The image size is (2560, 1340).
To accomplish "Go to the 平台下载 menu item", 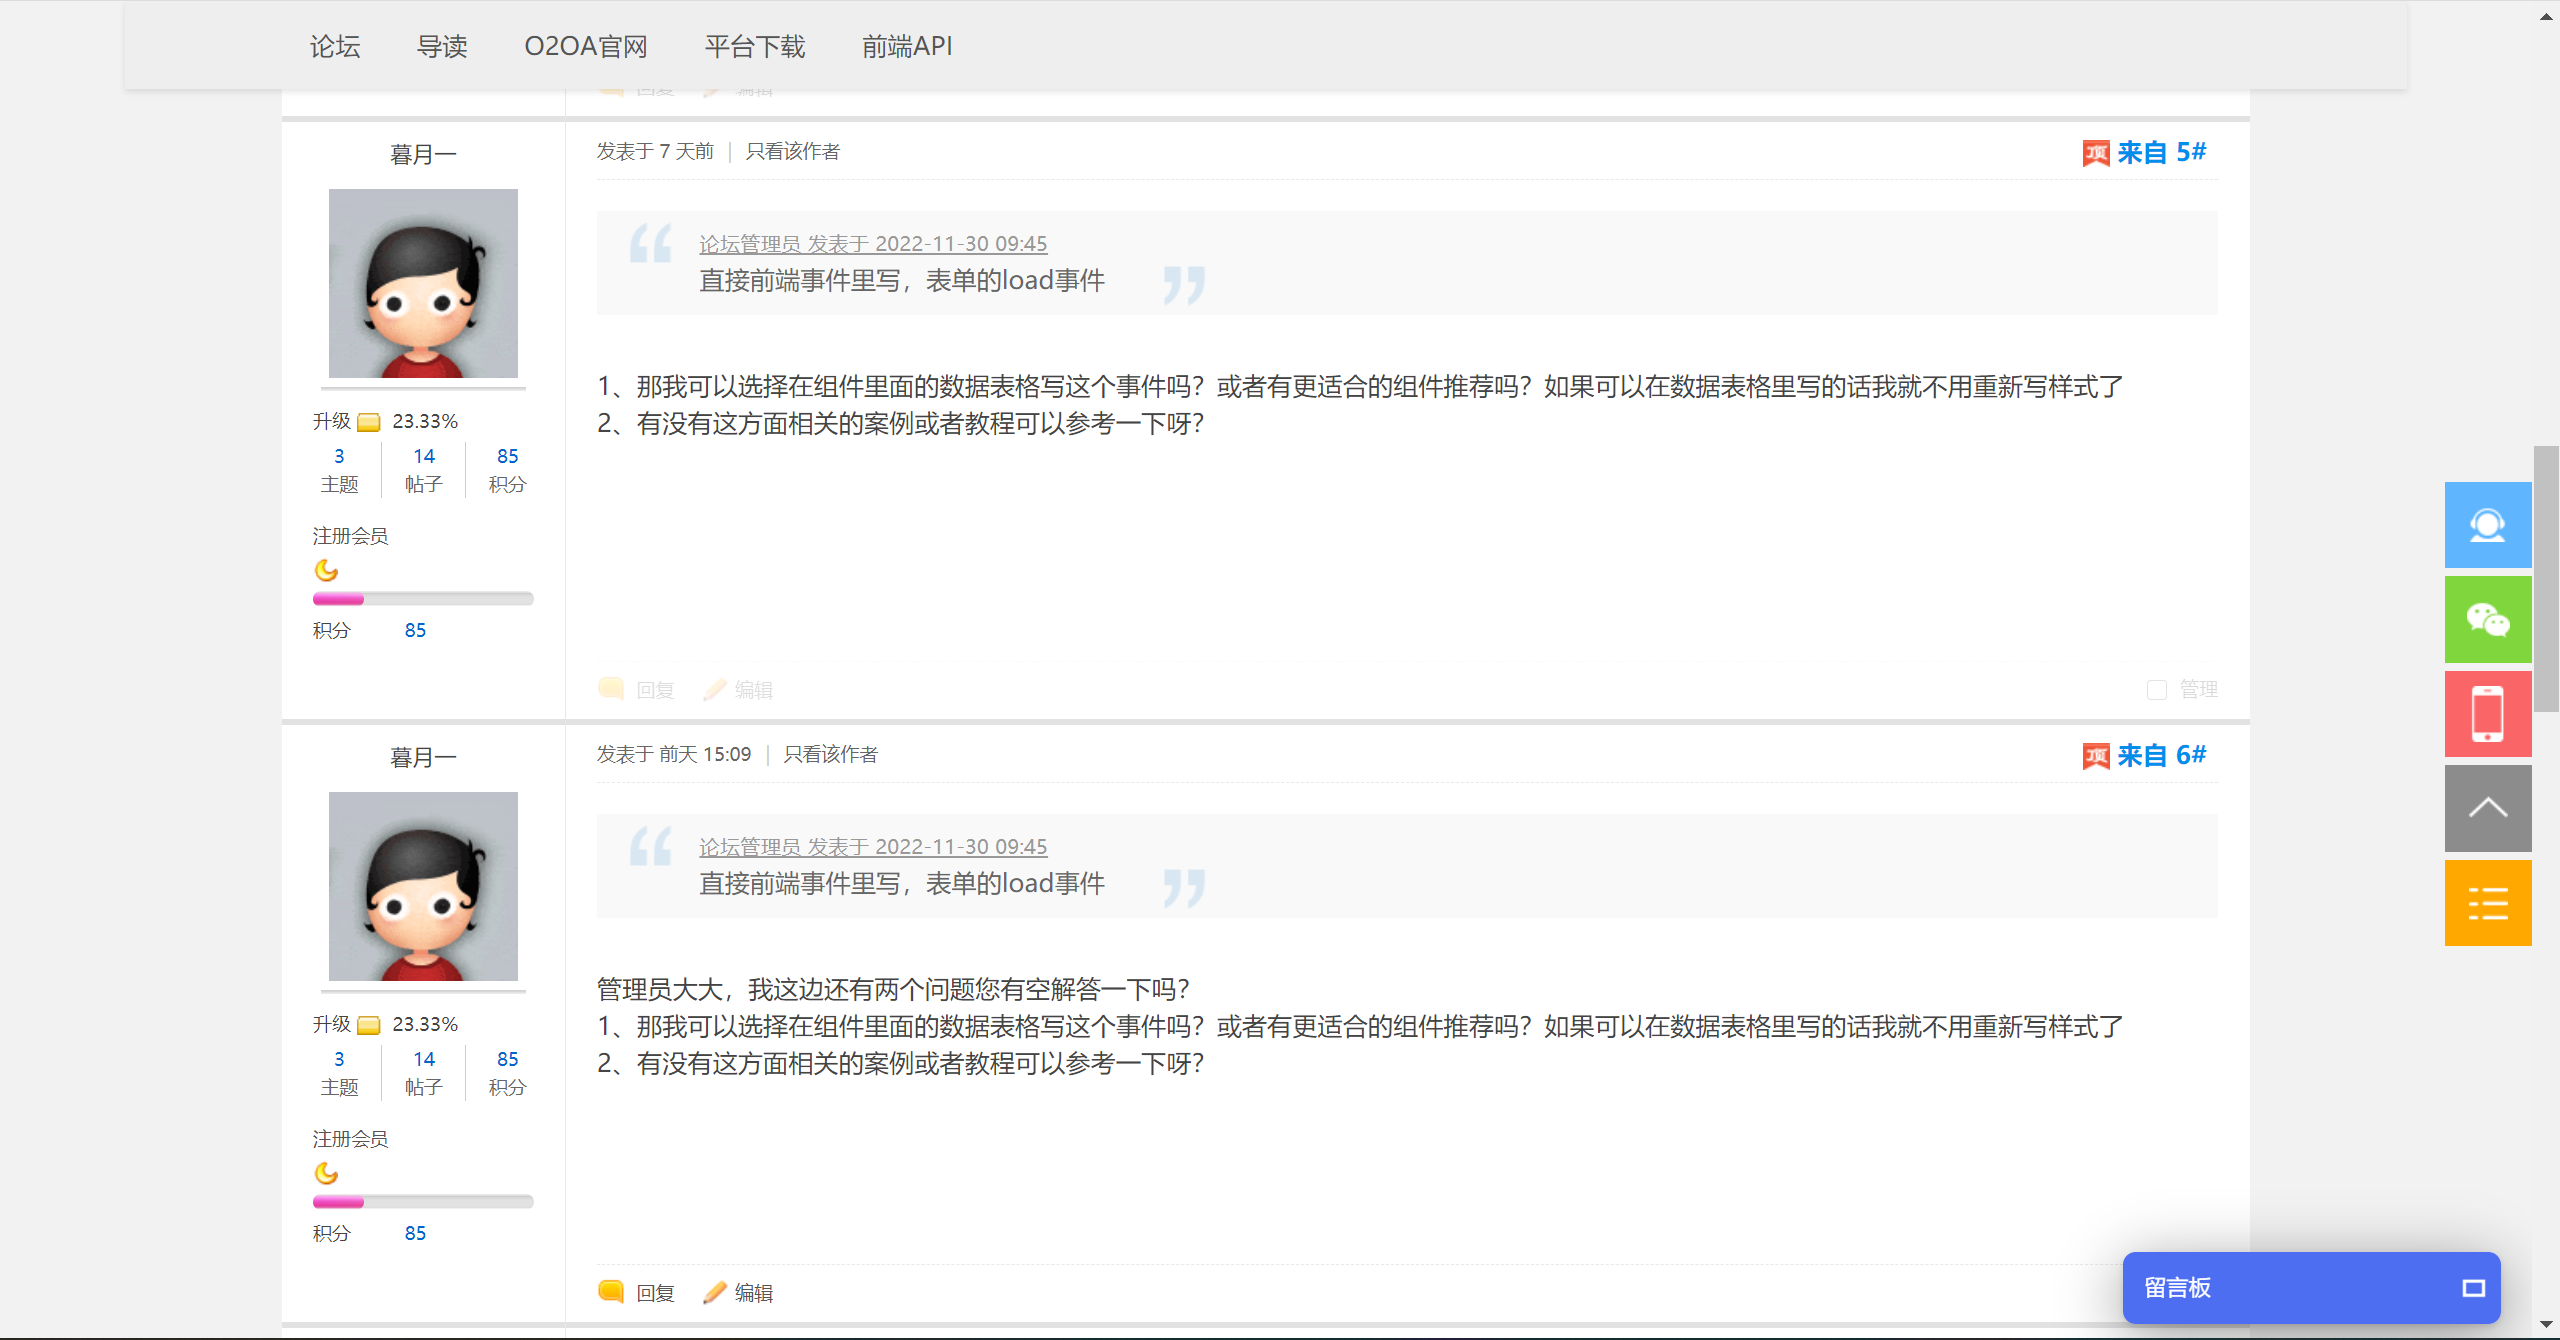I will click(754, 46).
